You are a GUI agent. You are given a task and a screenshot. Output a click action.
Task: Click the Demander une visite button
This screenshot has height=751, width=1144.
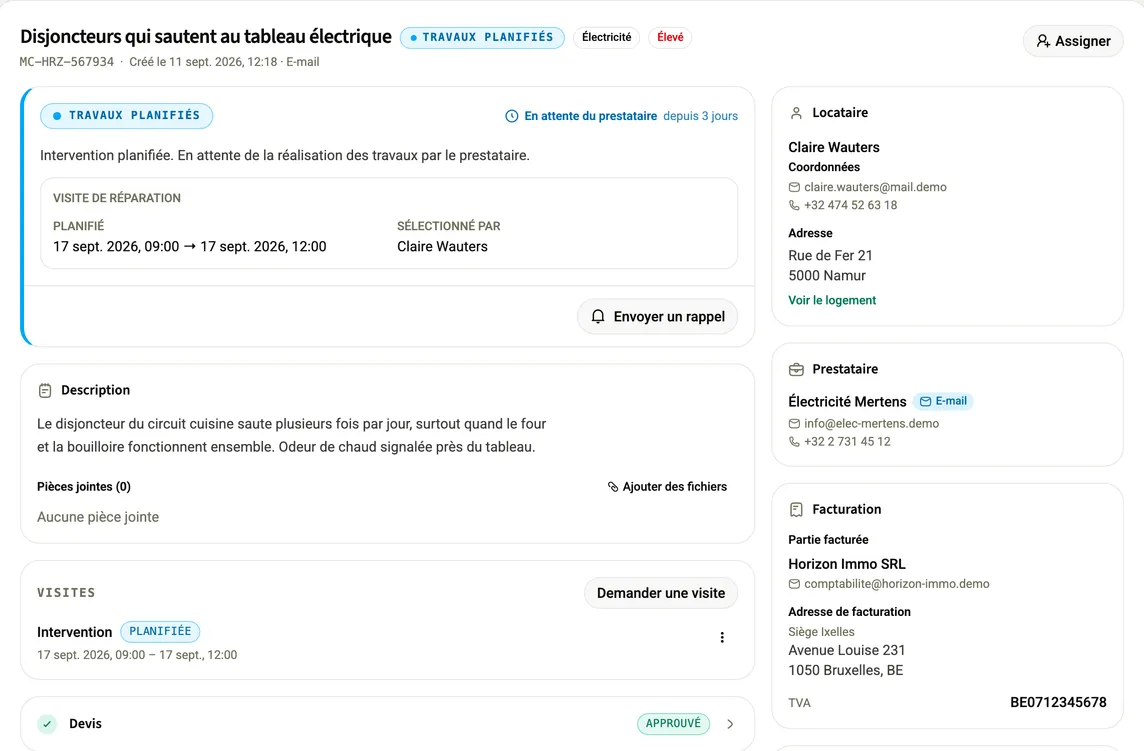tap(660, 593)
